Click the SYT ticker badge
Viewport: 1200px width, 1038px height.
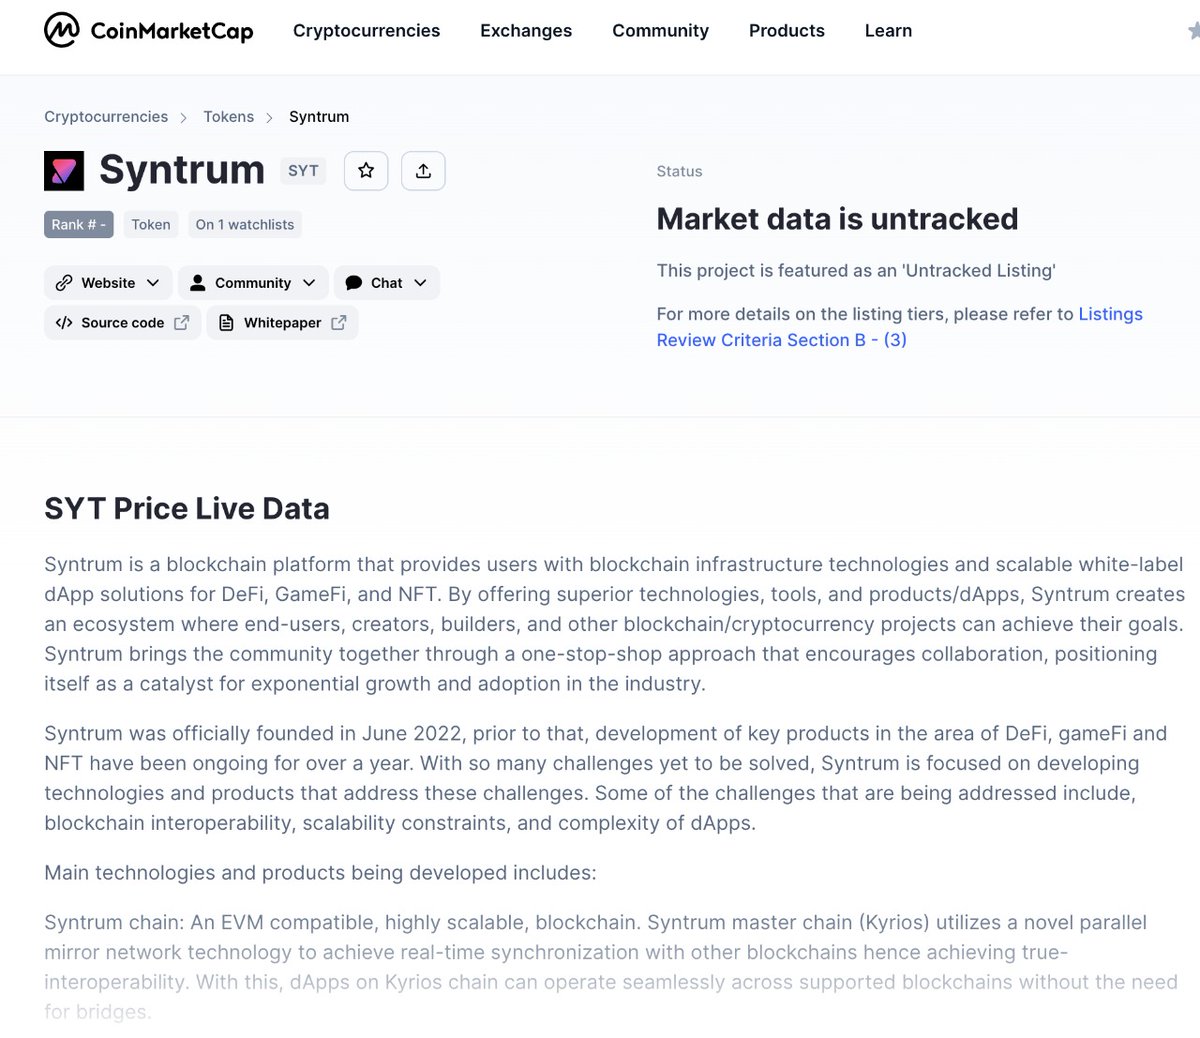[x=303, y=171]
